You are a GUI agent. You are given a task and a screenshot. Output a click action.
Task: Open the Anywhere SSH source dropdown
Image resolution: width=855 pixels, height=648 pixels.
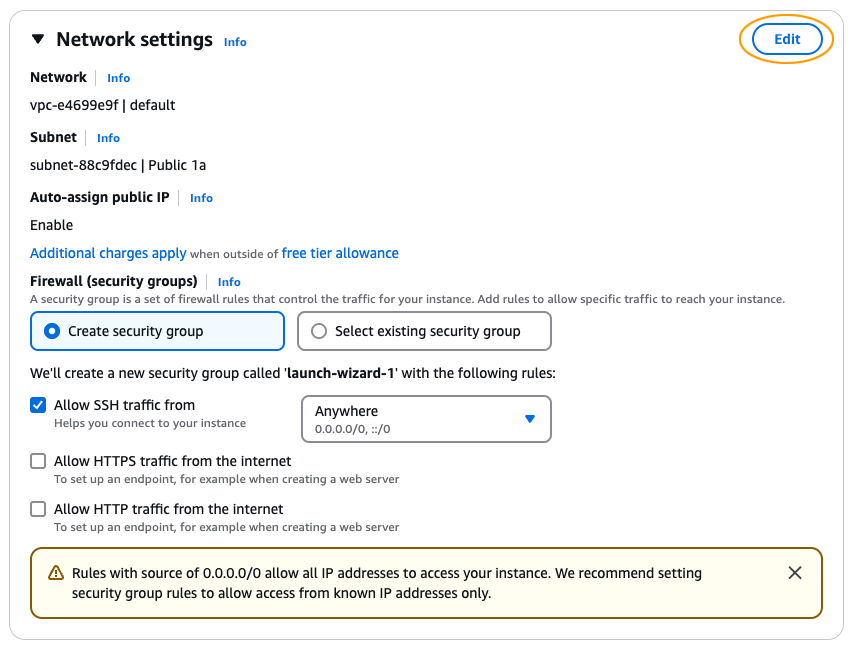pos(424,419)
